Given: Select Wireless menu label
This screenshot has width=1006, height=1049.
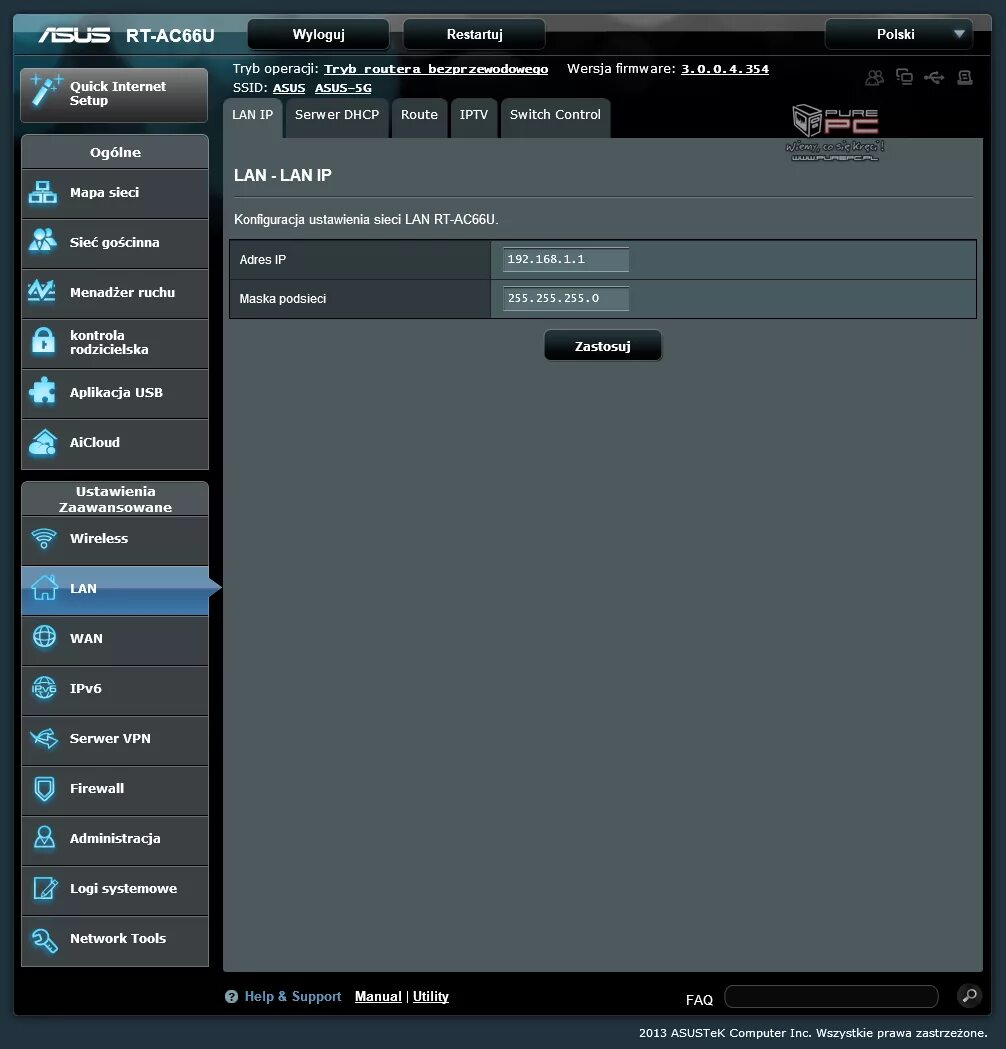Looking at the screenshot, I should click(99, 539).
